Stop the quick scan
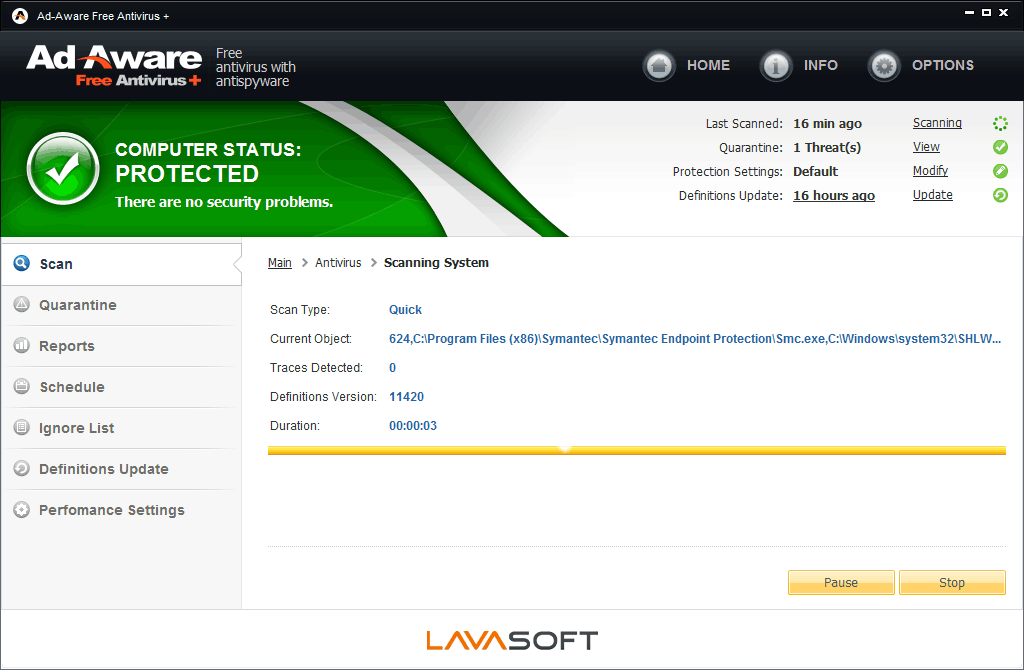 point(952,582)
